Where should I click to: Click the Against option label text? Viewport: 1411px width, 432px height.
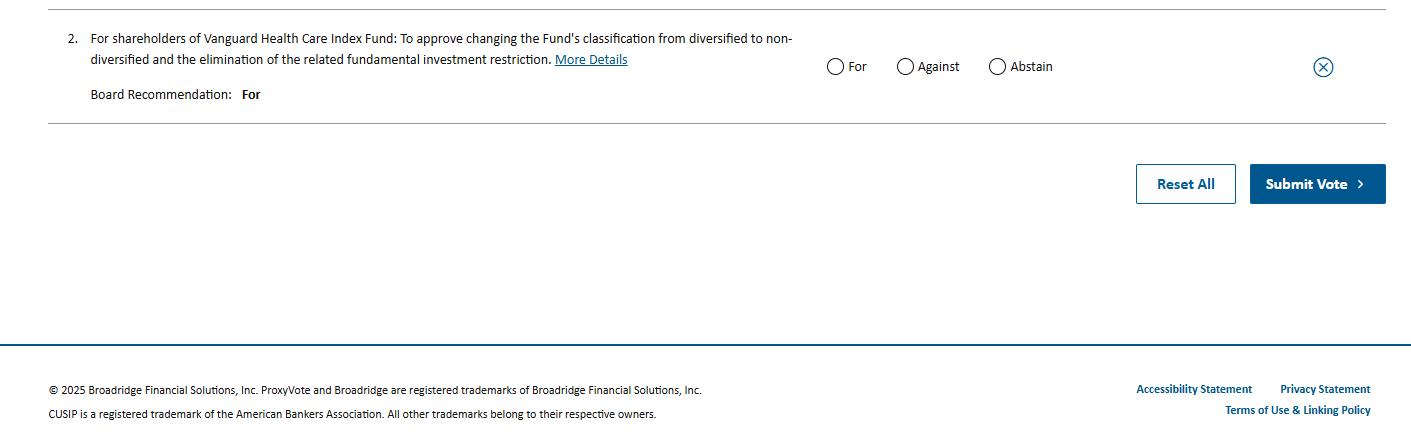(938, 67)
